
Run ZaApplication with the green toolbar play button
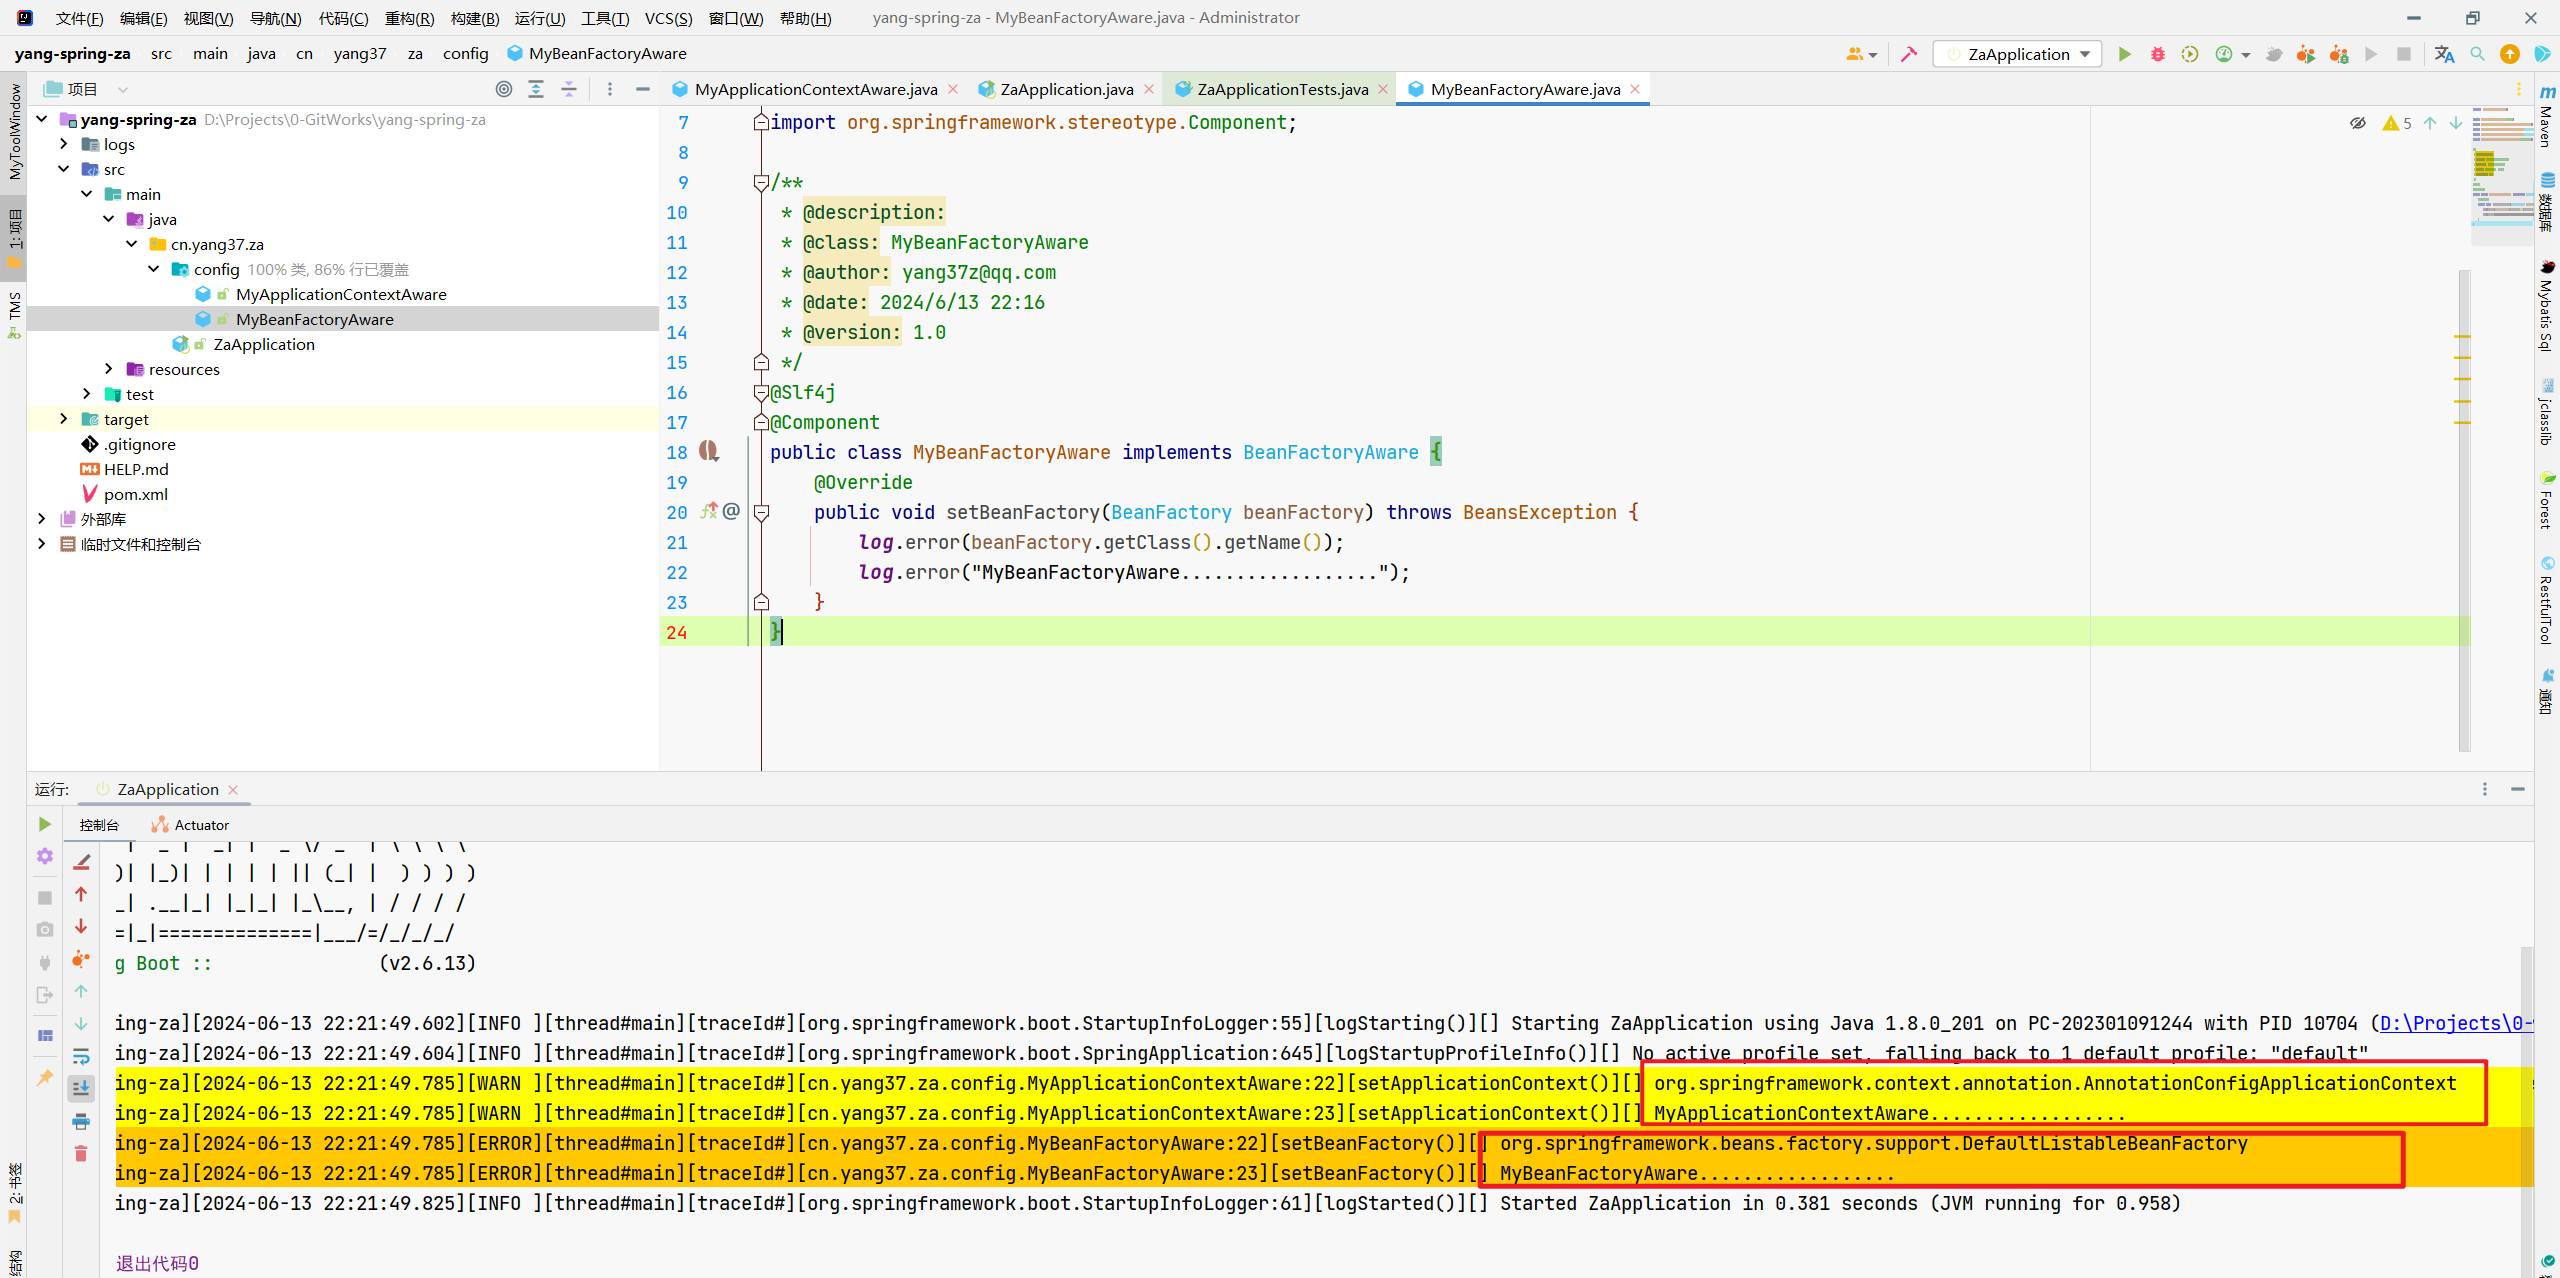2125,54
